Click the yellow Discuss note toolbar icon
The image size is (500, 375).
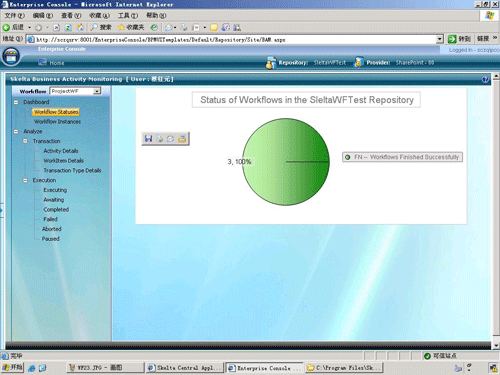pos(214,27)
